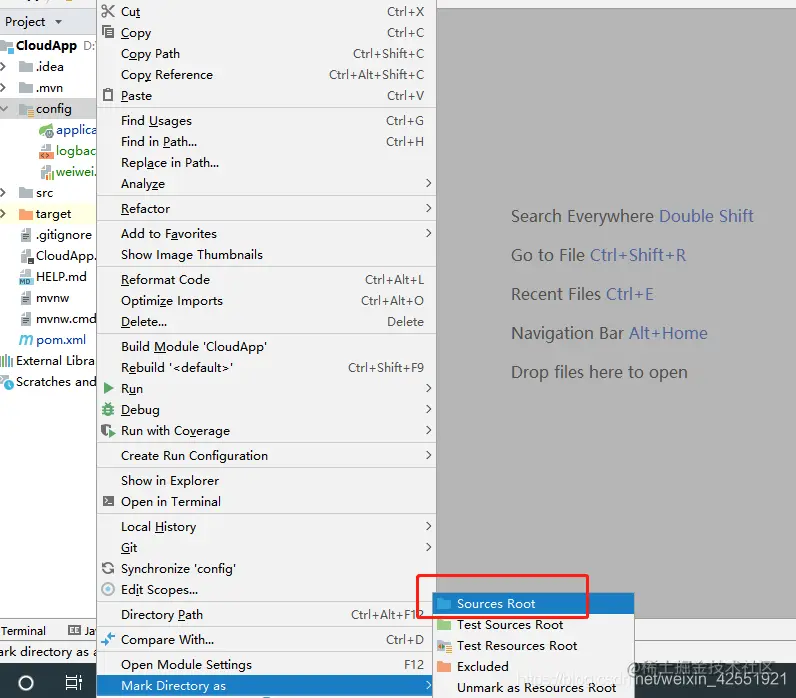Open the Project view dropdown arrow
Image resolution: width=796 pixels, height=698 pixels.
coord(58,22)
